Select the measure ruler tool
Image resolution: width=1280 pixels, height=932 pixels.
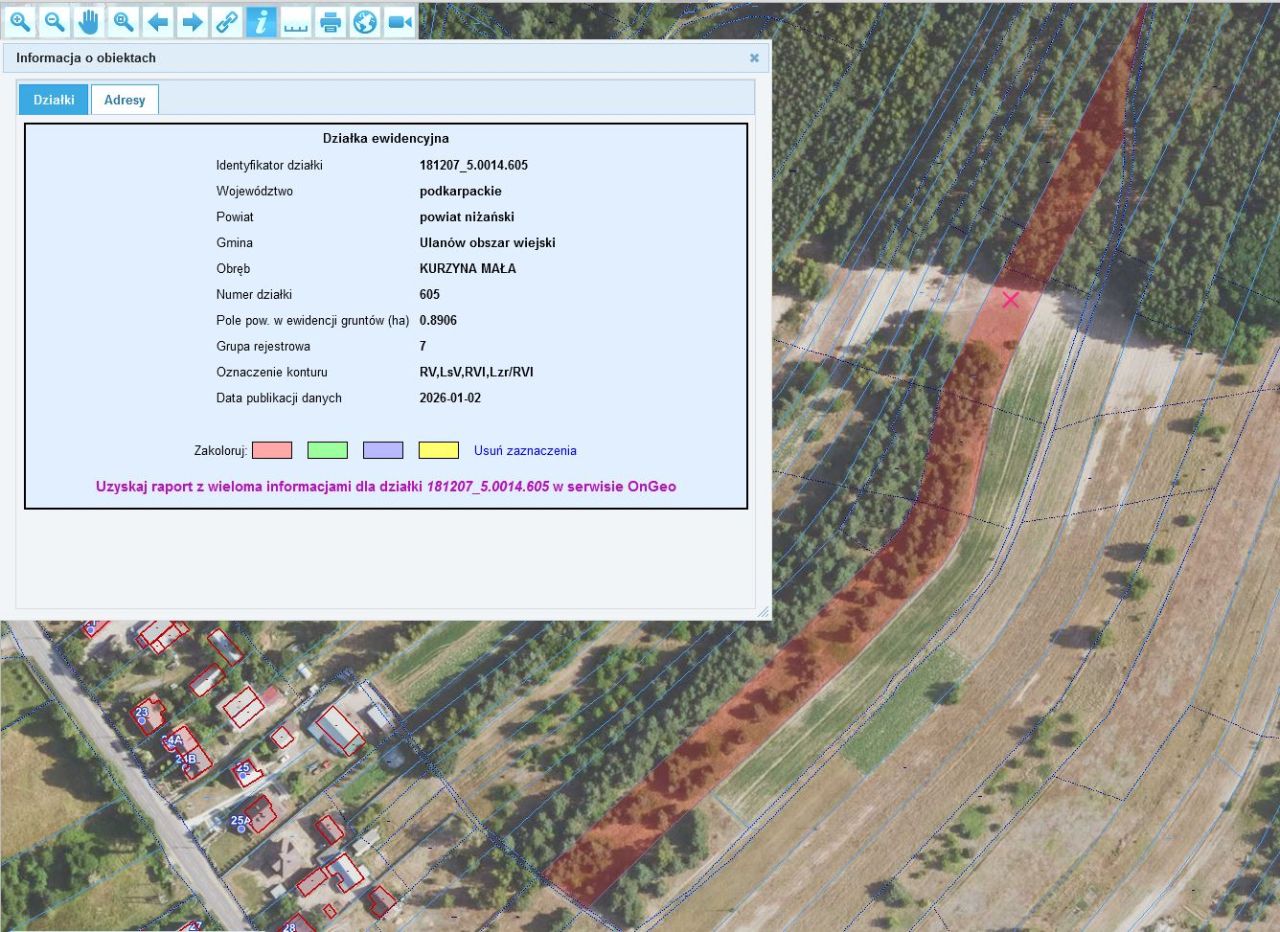(295, 21)
